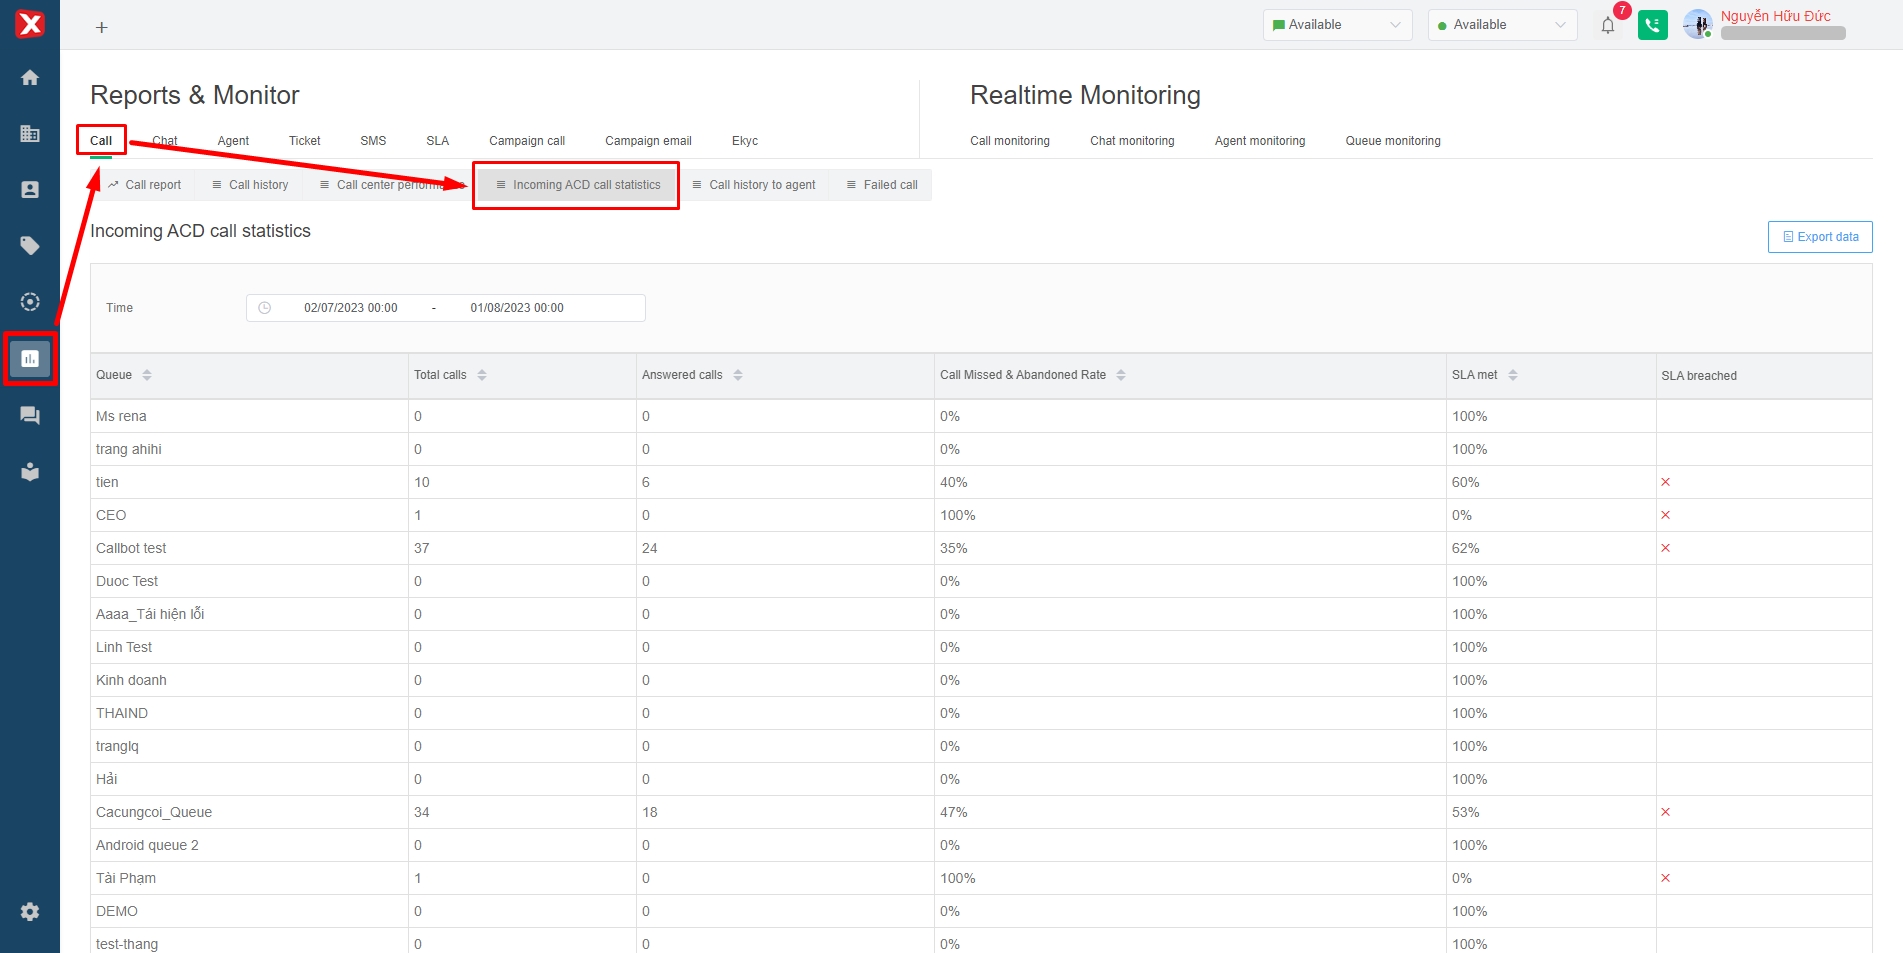Open the reports chart sidebar icon

pyautogui.click(x=30, y=358)
